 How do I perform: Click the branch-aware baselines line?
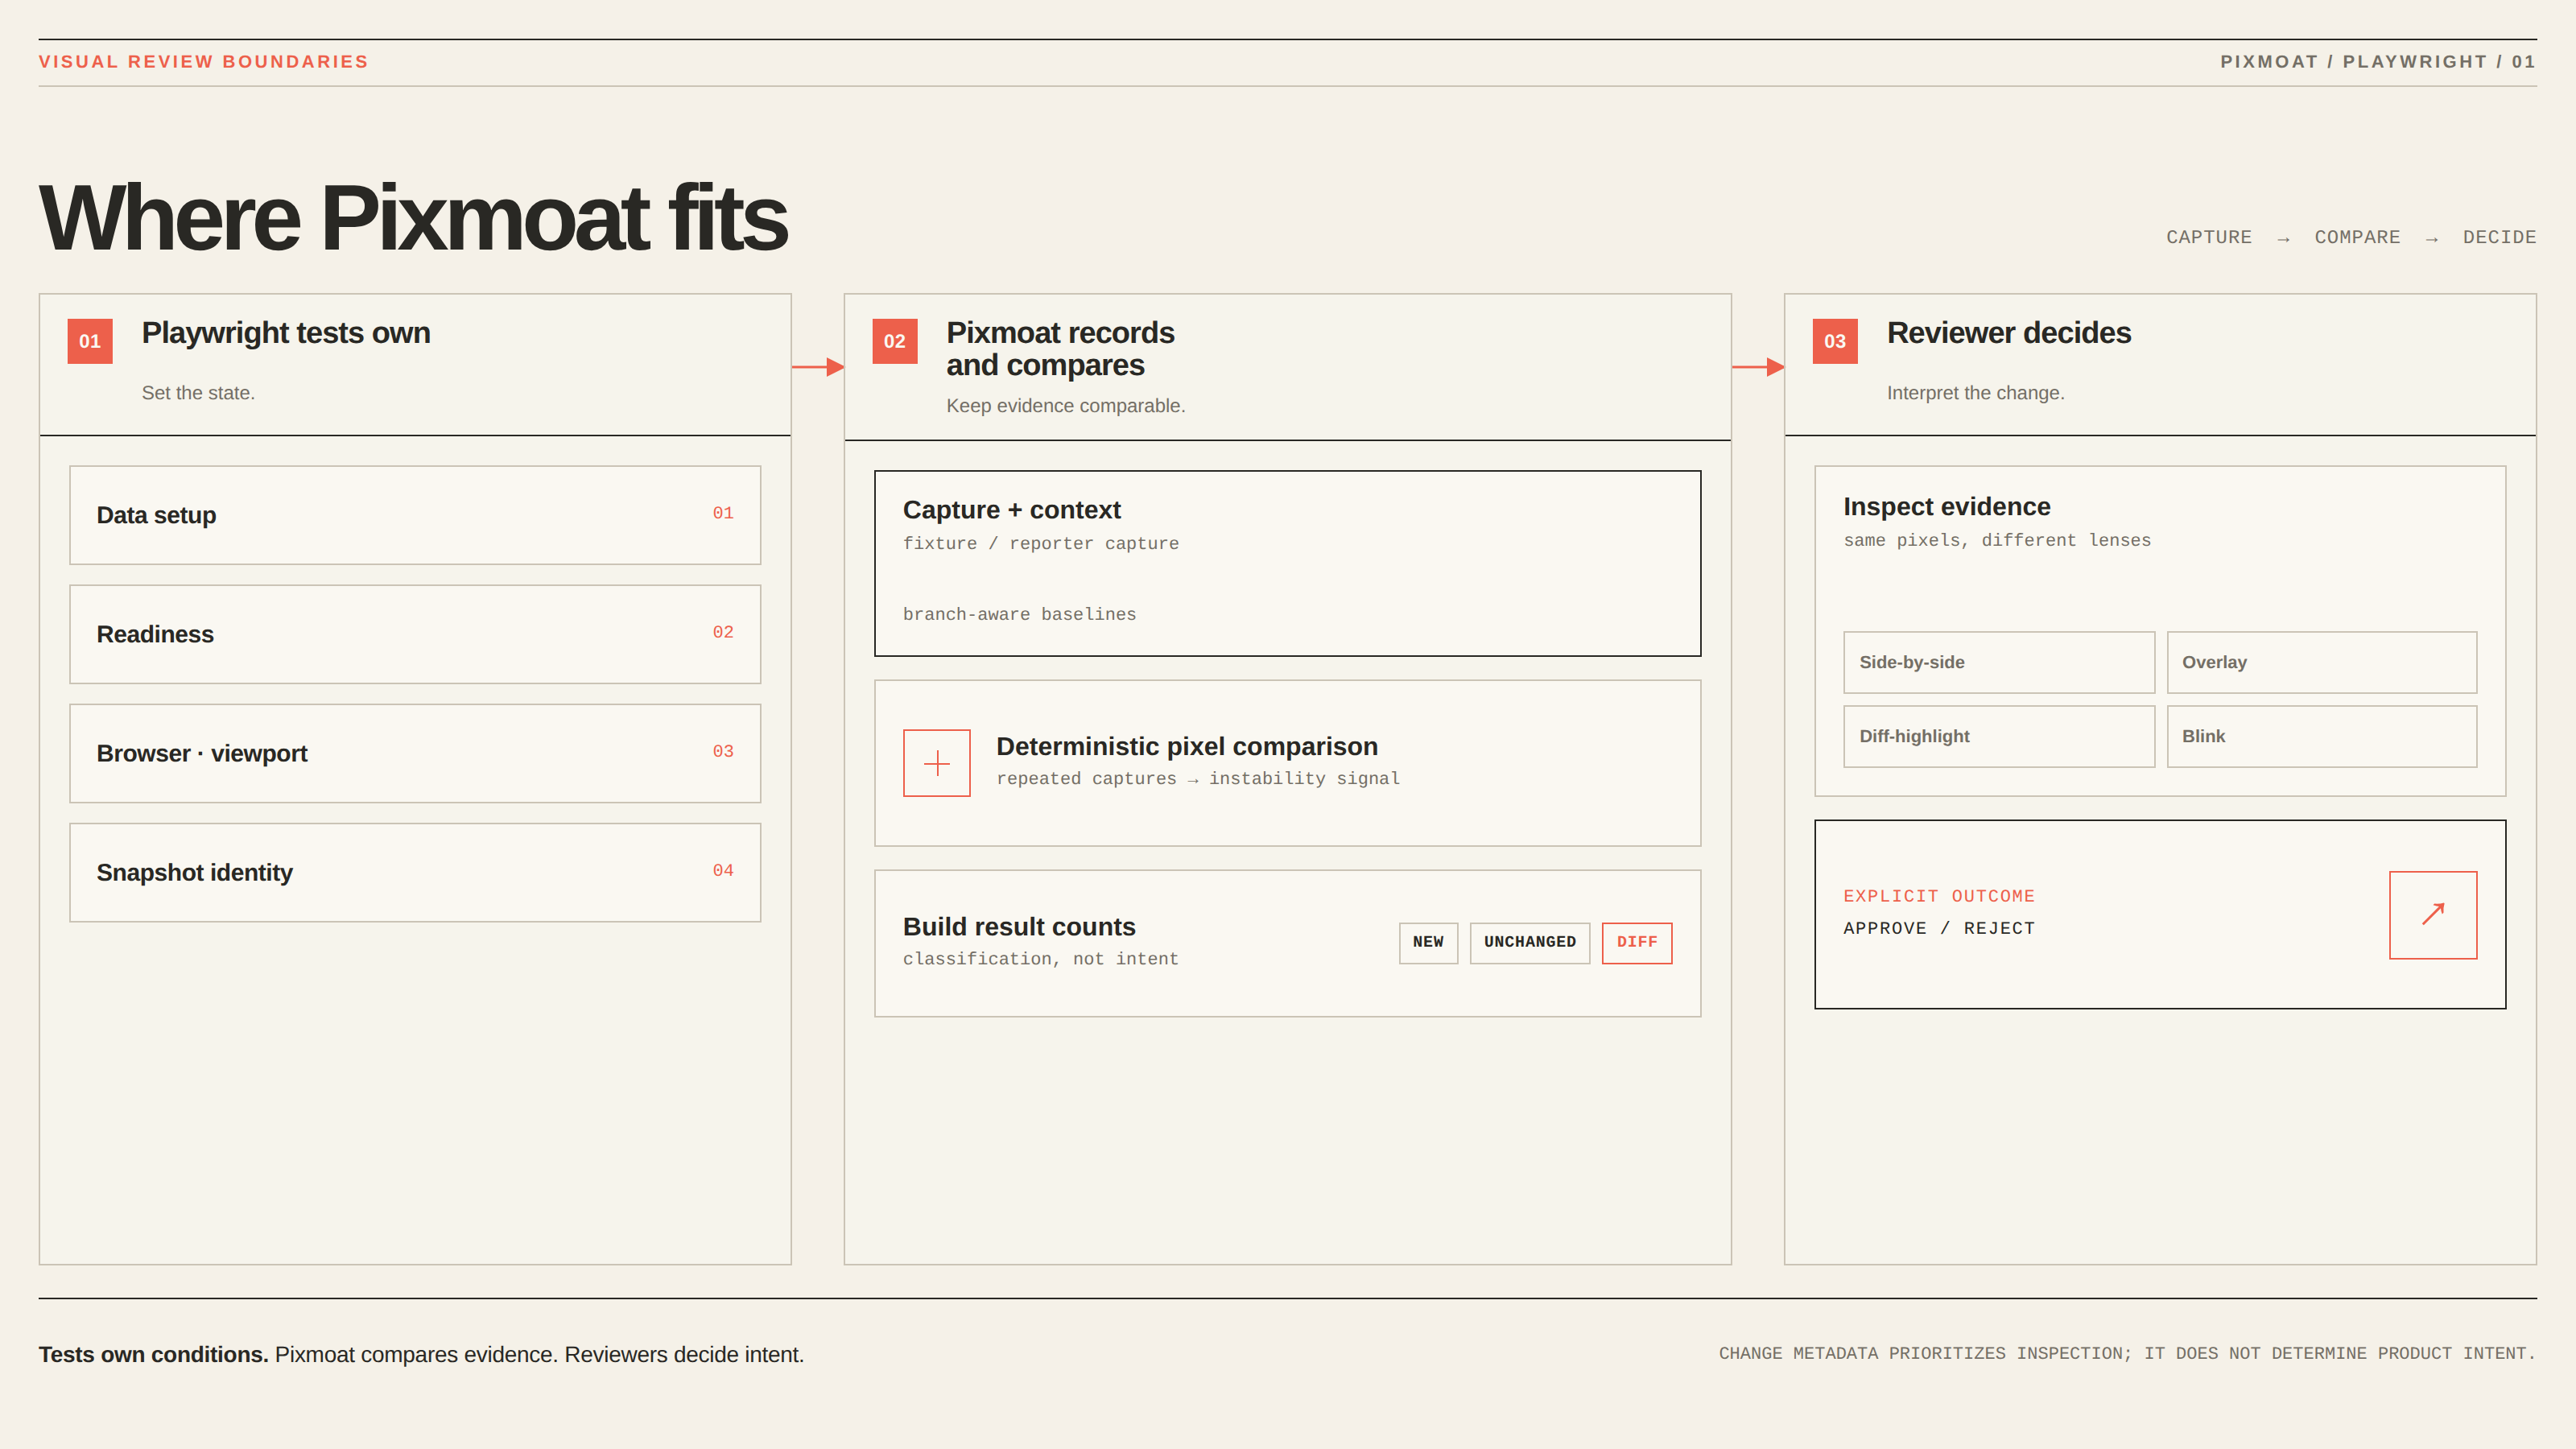(x=1018, y=614)
